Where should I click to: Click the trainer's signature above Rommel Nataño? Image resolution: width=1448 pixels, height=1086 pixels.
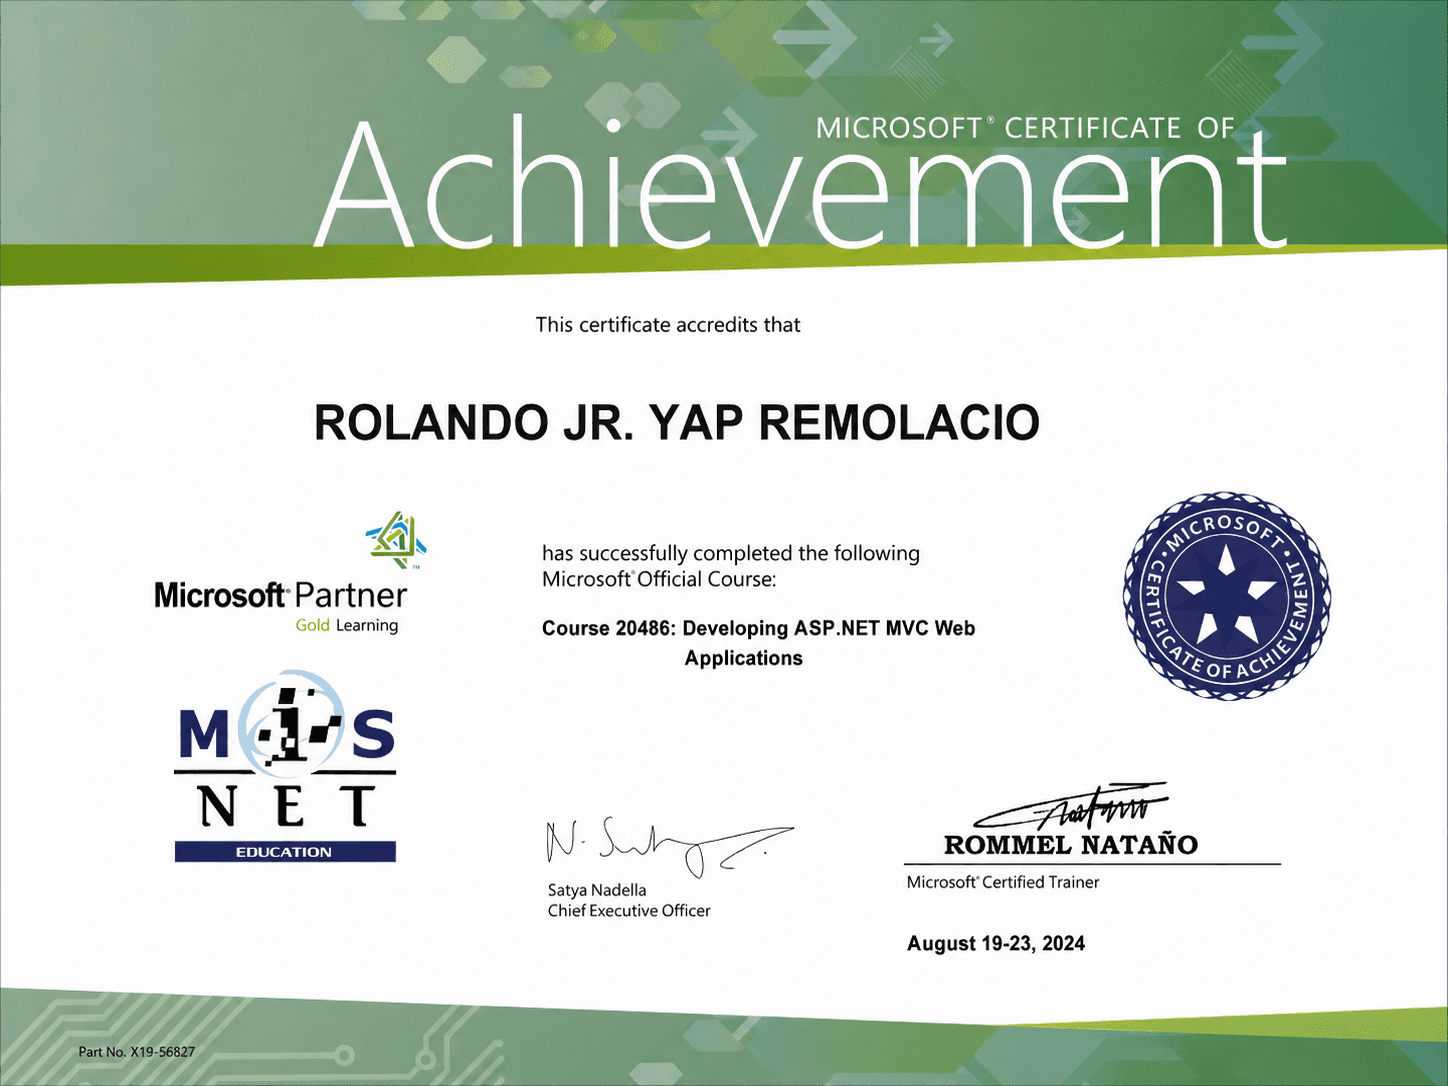[1070, 806]
